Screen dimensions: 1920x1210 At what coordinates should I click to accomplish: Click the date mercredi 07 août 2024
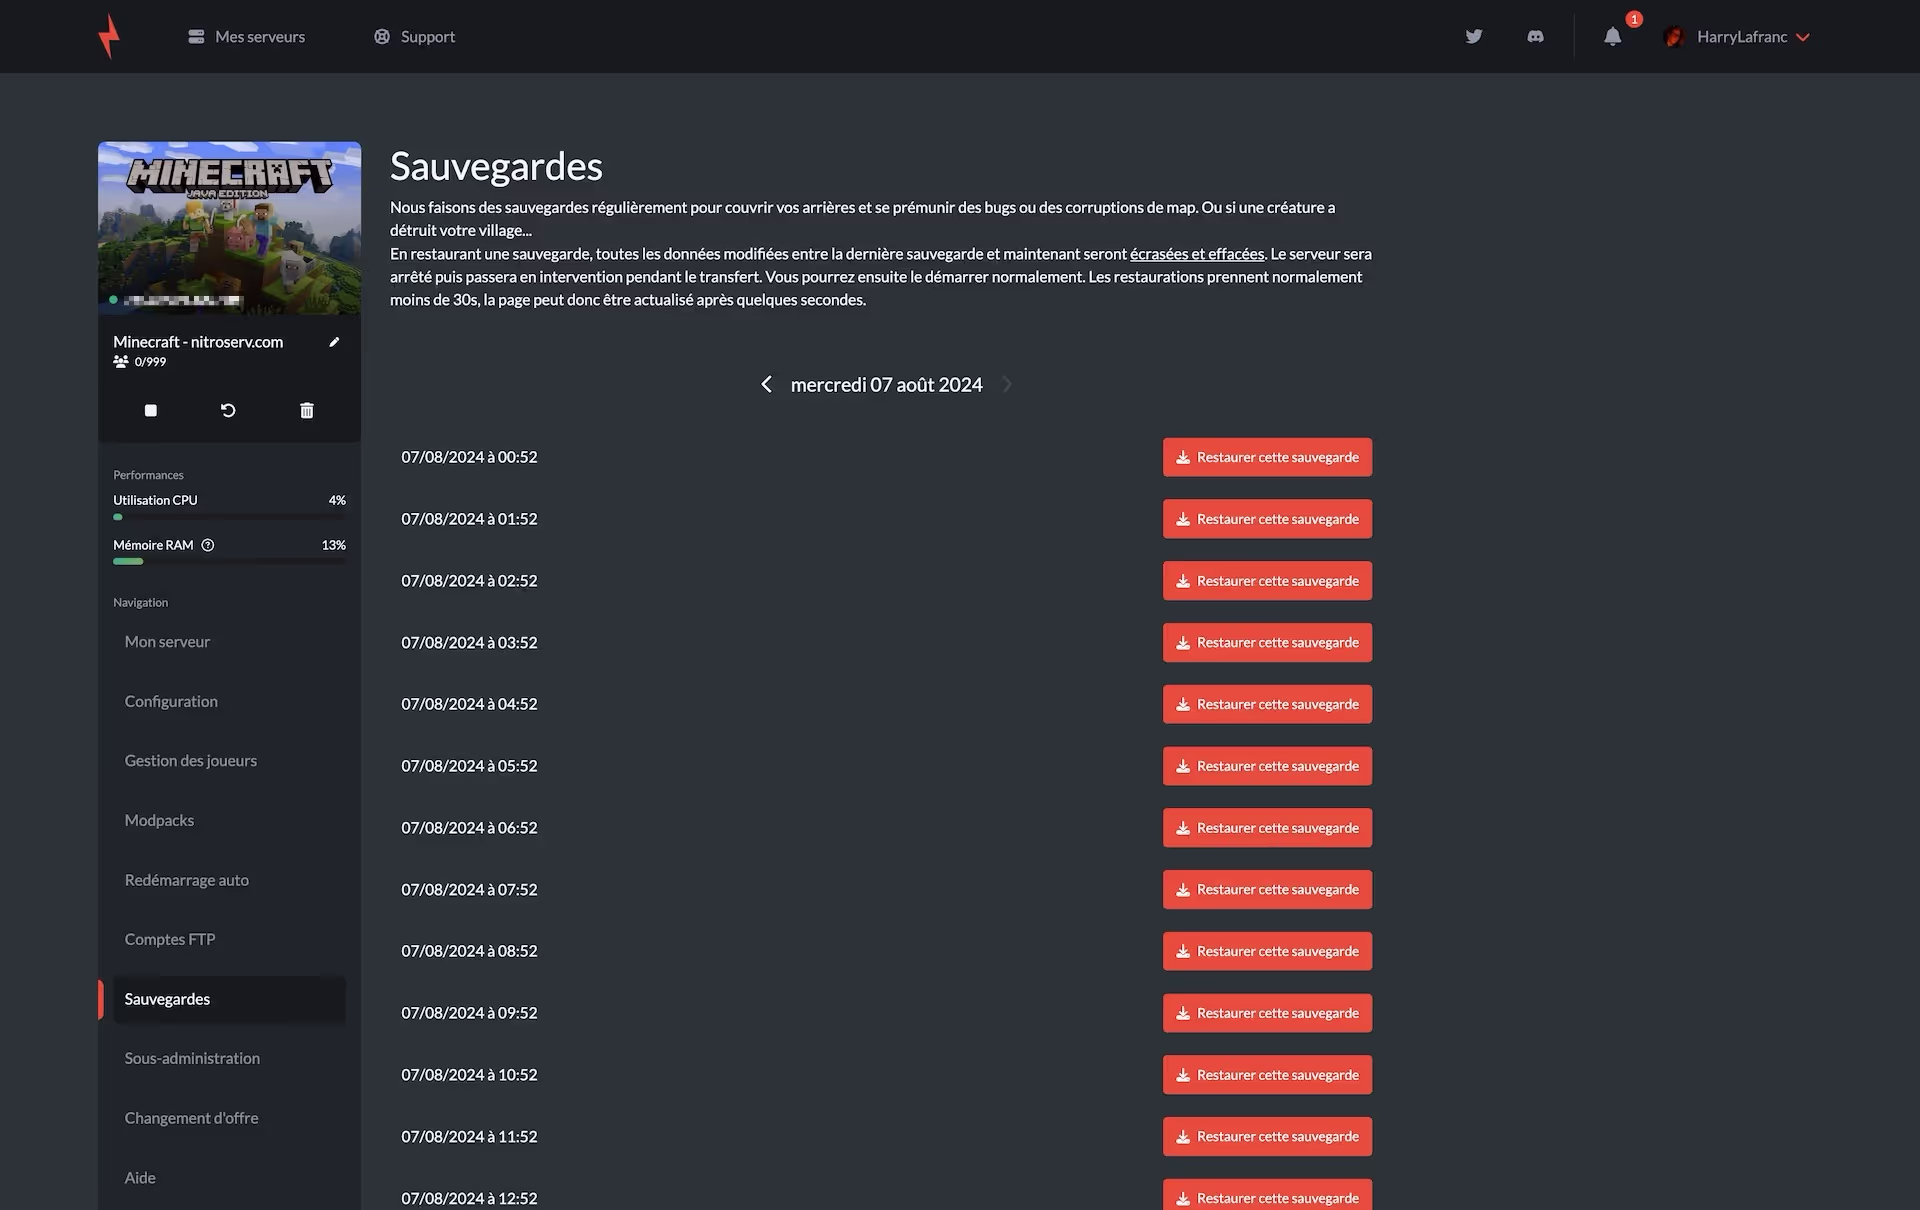(886, 385)
